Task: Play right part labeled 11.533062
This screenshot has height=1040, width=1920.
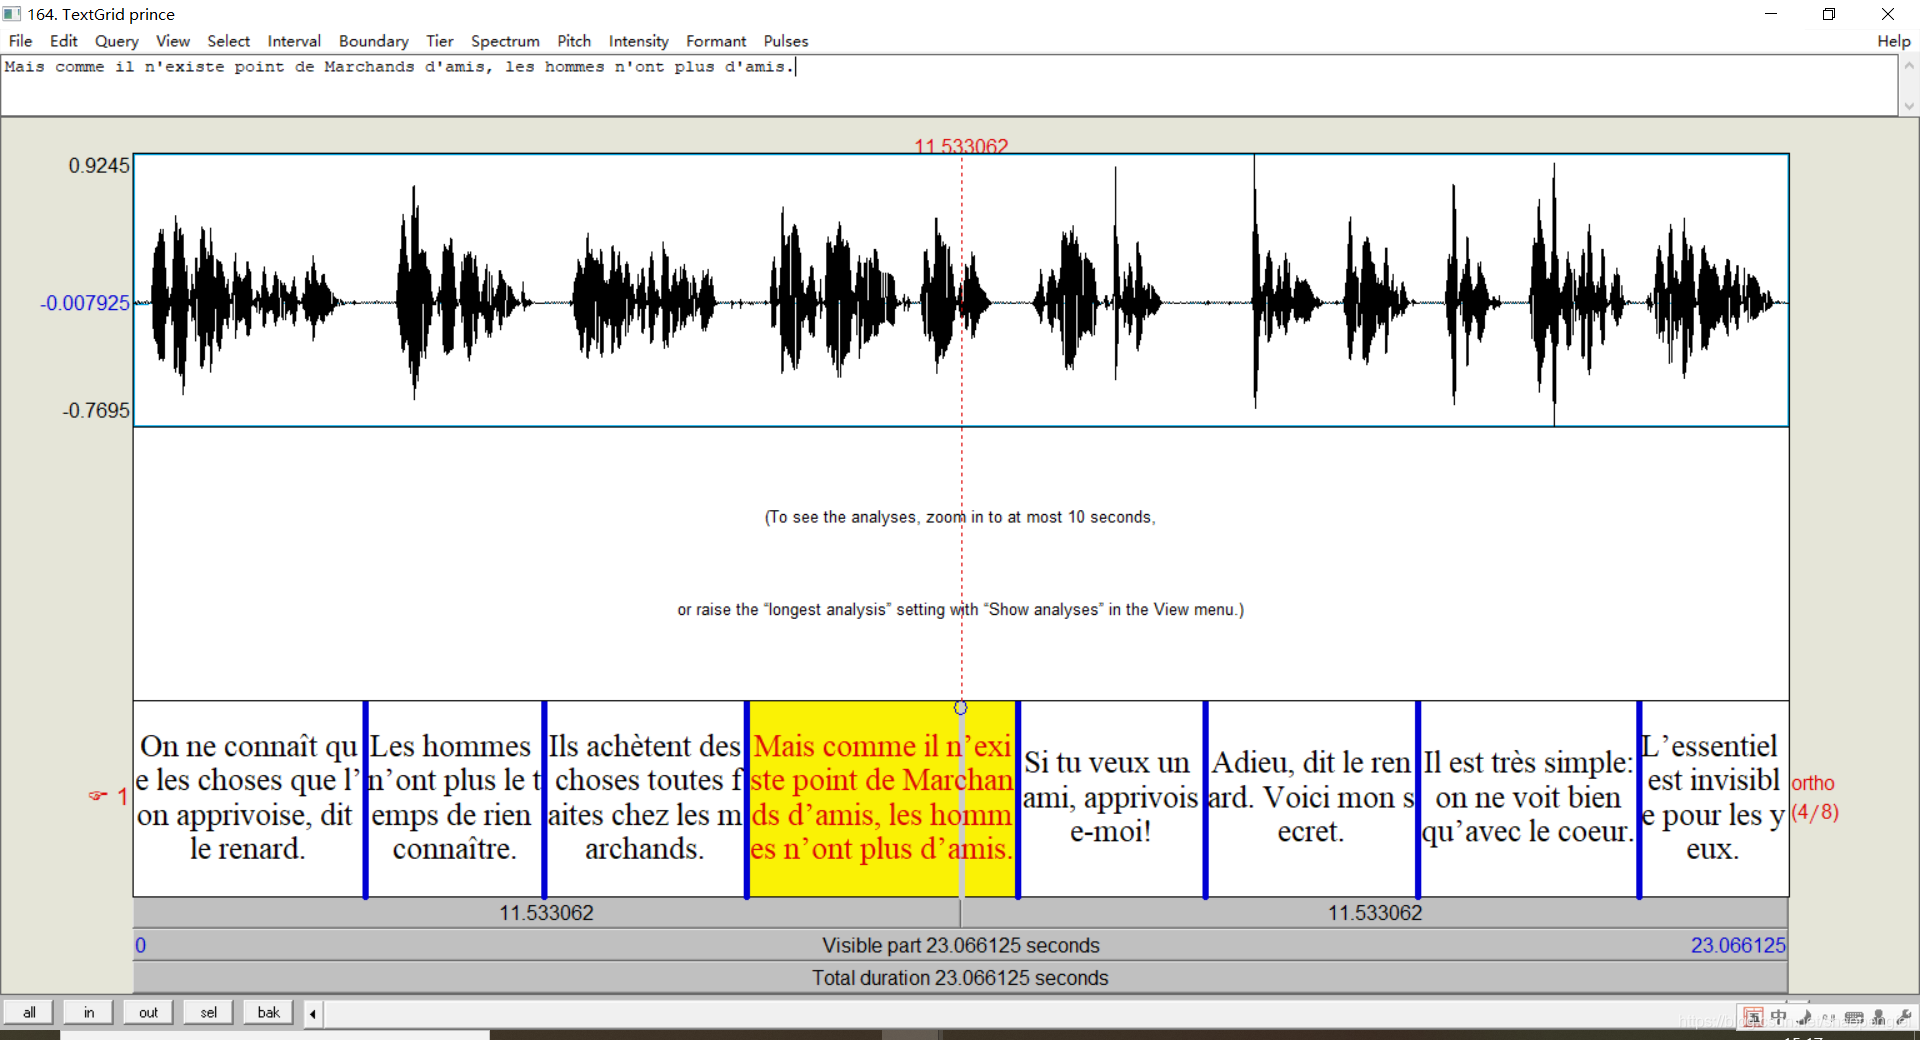Action: [1375, 913]
